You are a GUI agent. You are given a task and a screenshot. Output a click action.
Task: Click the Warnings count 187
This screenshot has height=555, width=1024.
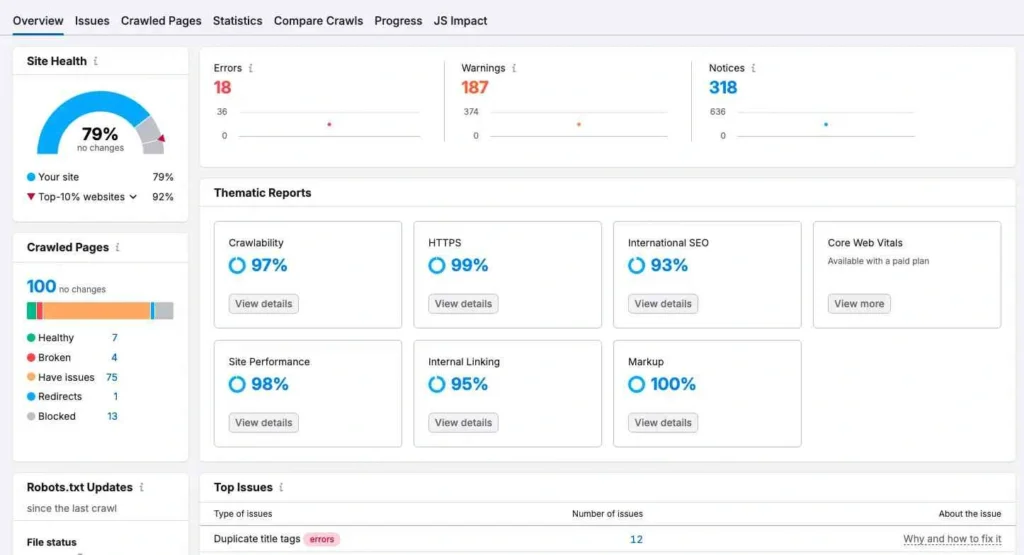tap(475, 87)
